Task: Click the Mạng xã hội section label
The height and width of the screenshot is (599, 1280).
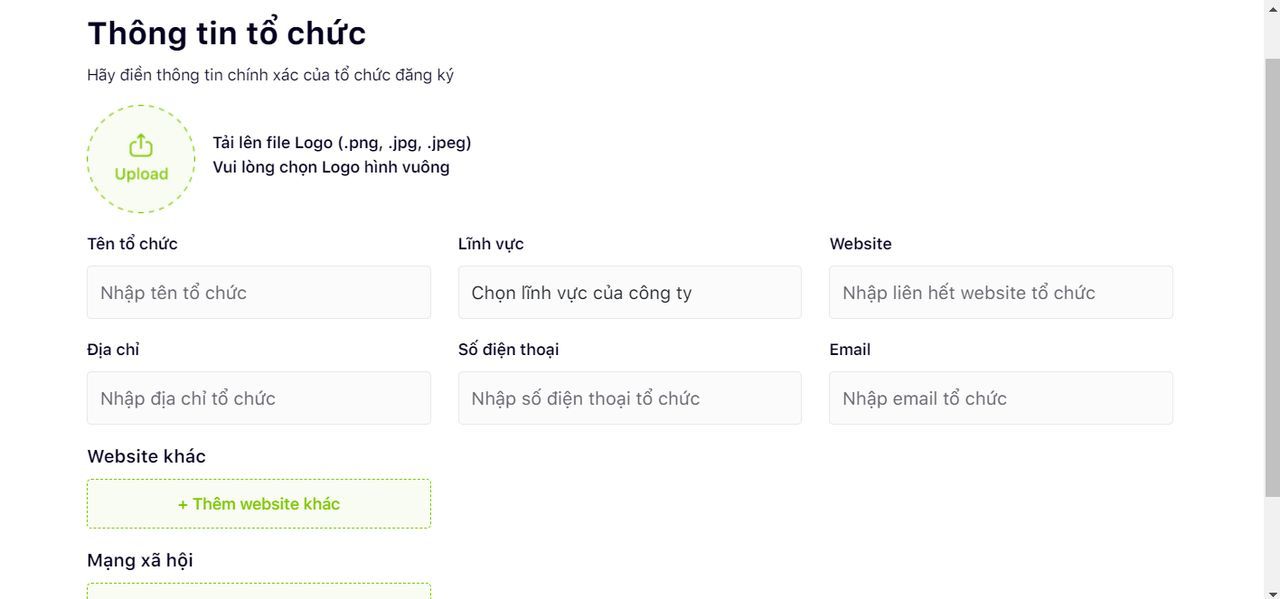Action: click(x=140, y=560)
